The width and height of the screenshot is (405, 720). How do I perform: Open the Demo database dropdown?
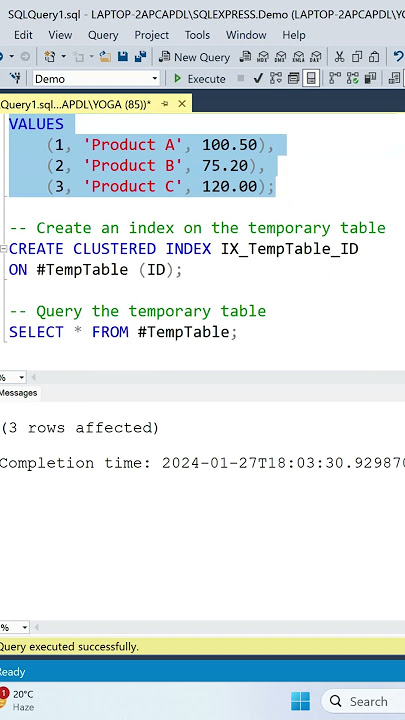tap(96, 79)
